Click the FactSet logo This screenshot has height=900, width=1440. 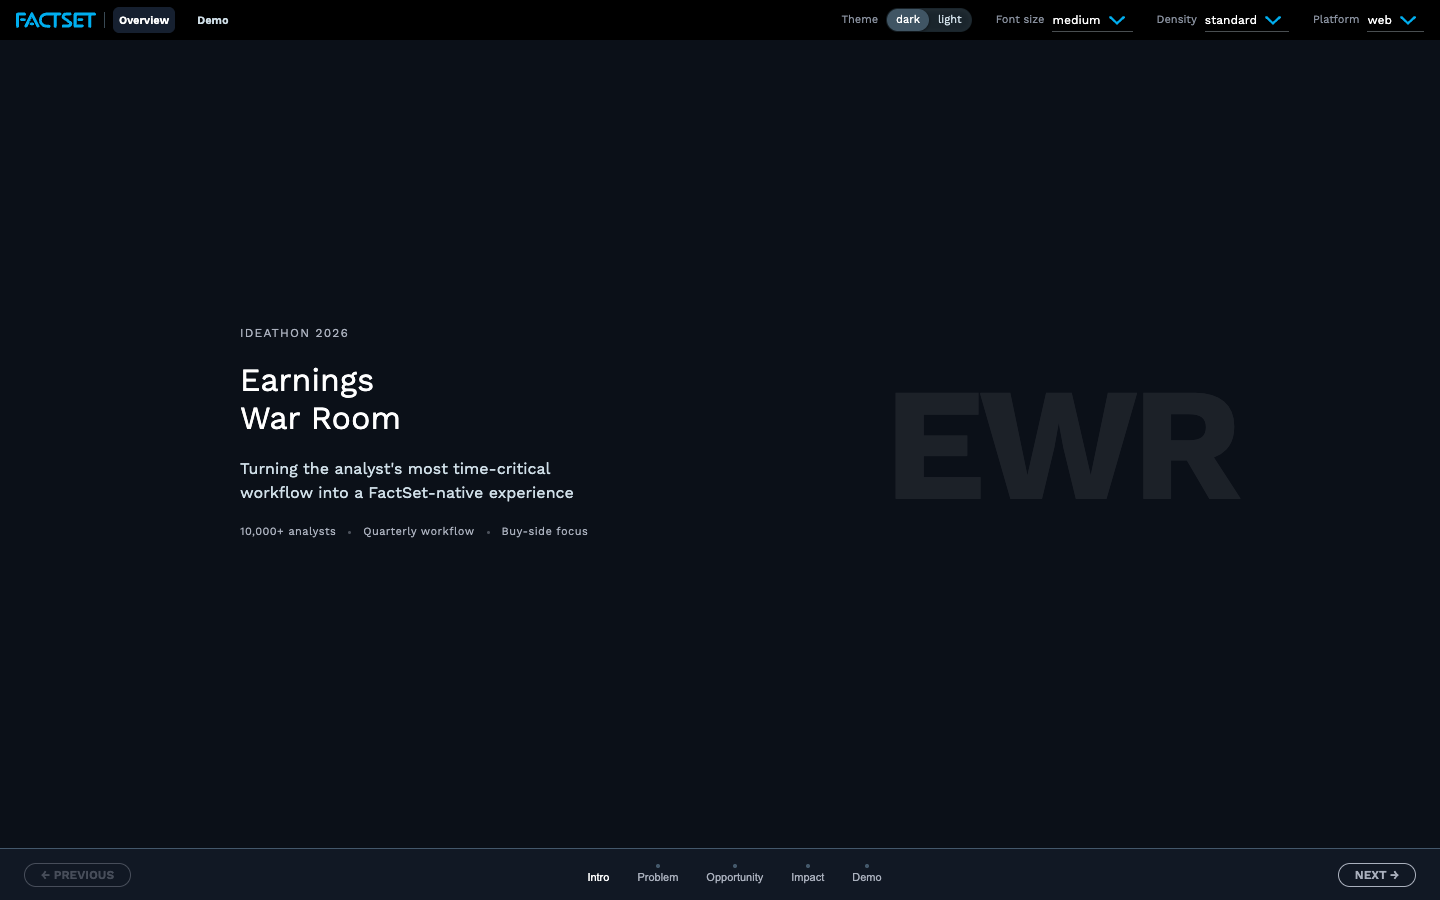[x=56, y=20]
